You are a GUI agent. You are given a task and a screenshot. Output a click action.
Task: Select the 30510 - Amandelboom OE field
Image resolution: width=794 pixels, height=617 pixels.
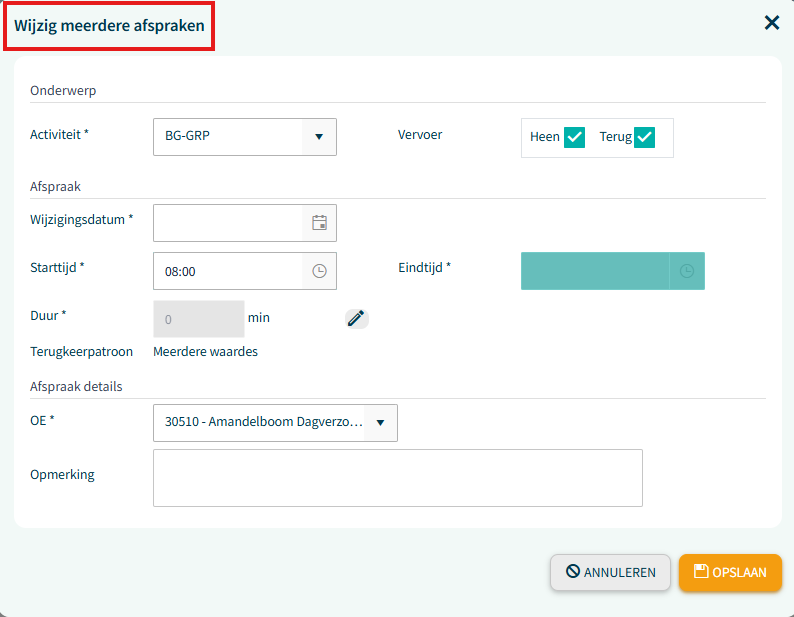click(x=275, y=422)
